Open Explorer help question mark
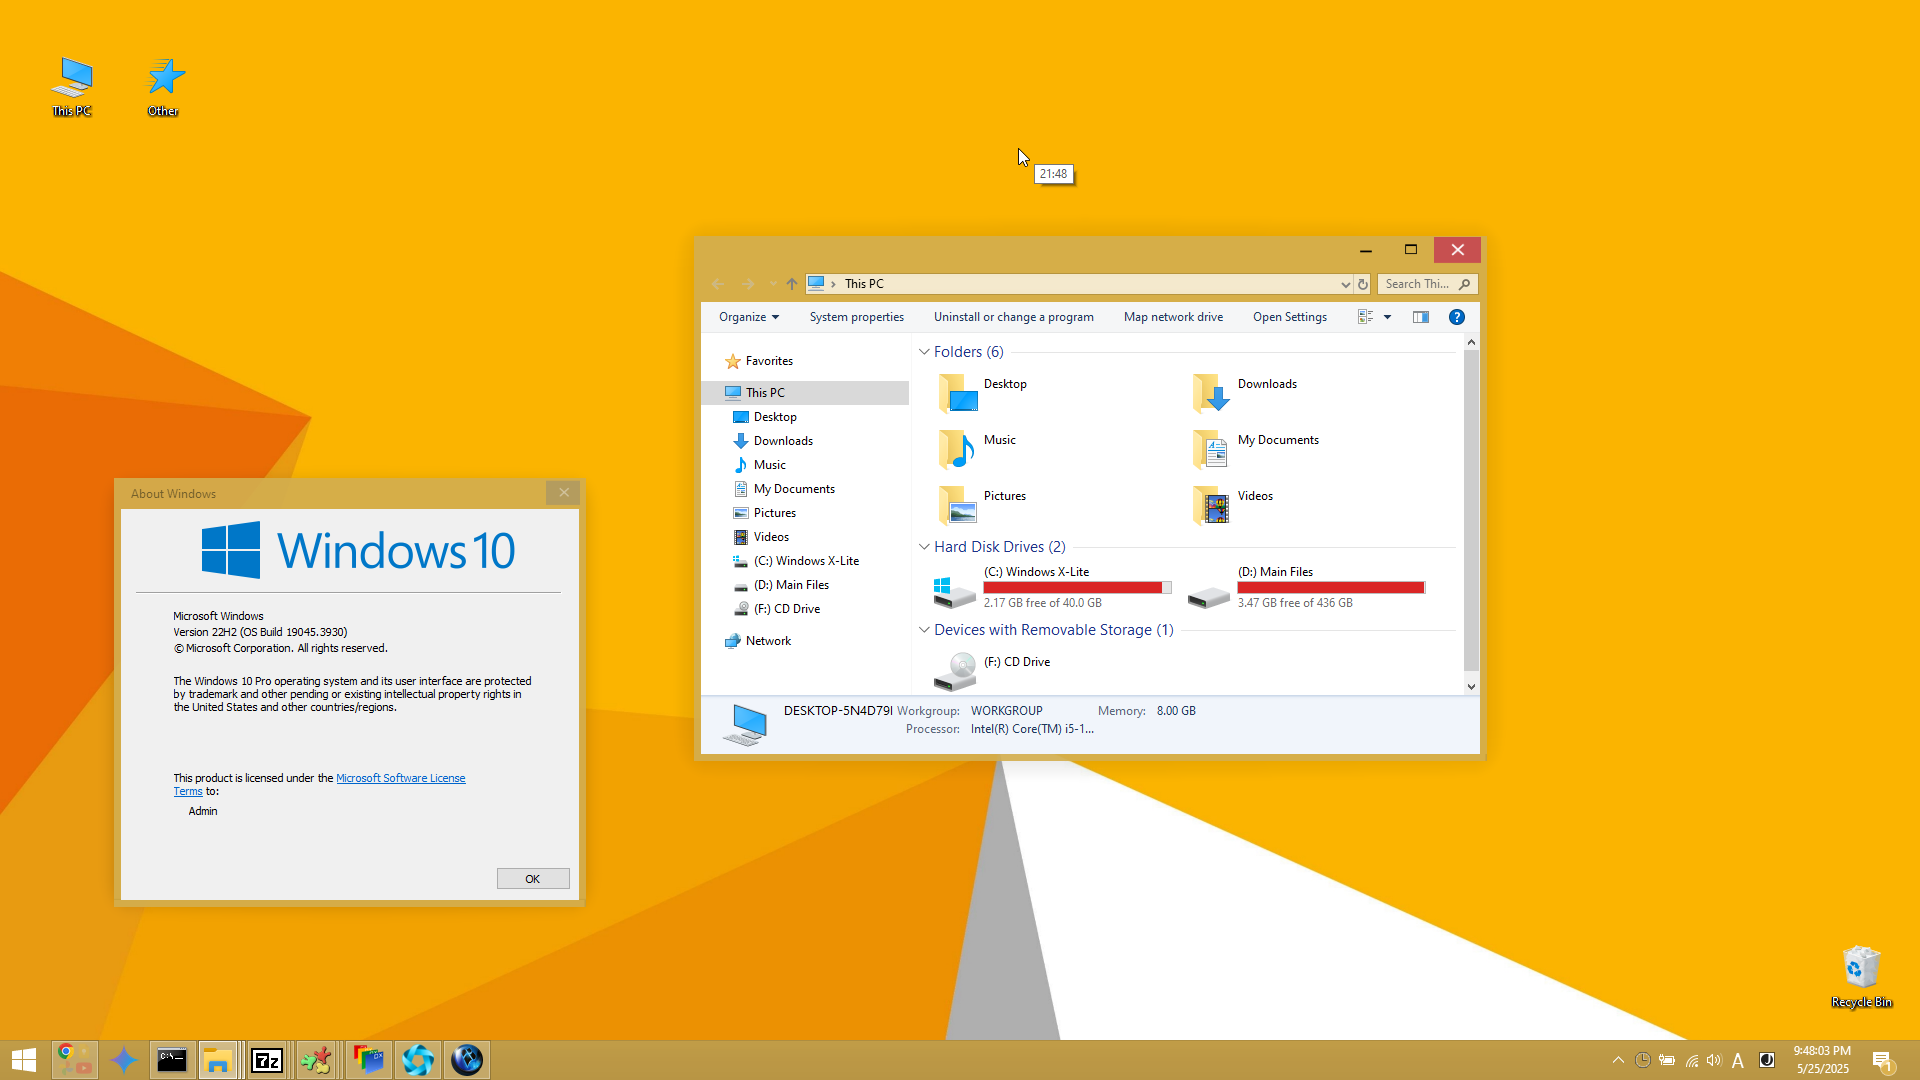1920x1080 pixels. point(1457,317)
